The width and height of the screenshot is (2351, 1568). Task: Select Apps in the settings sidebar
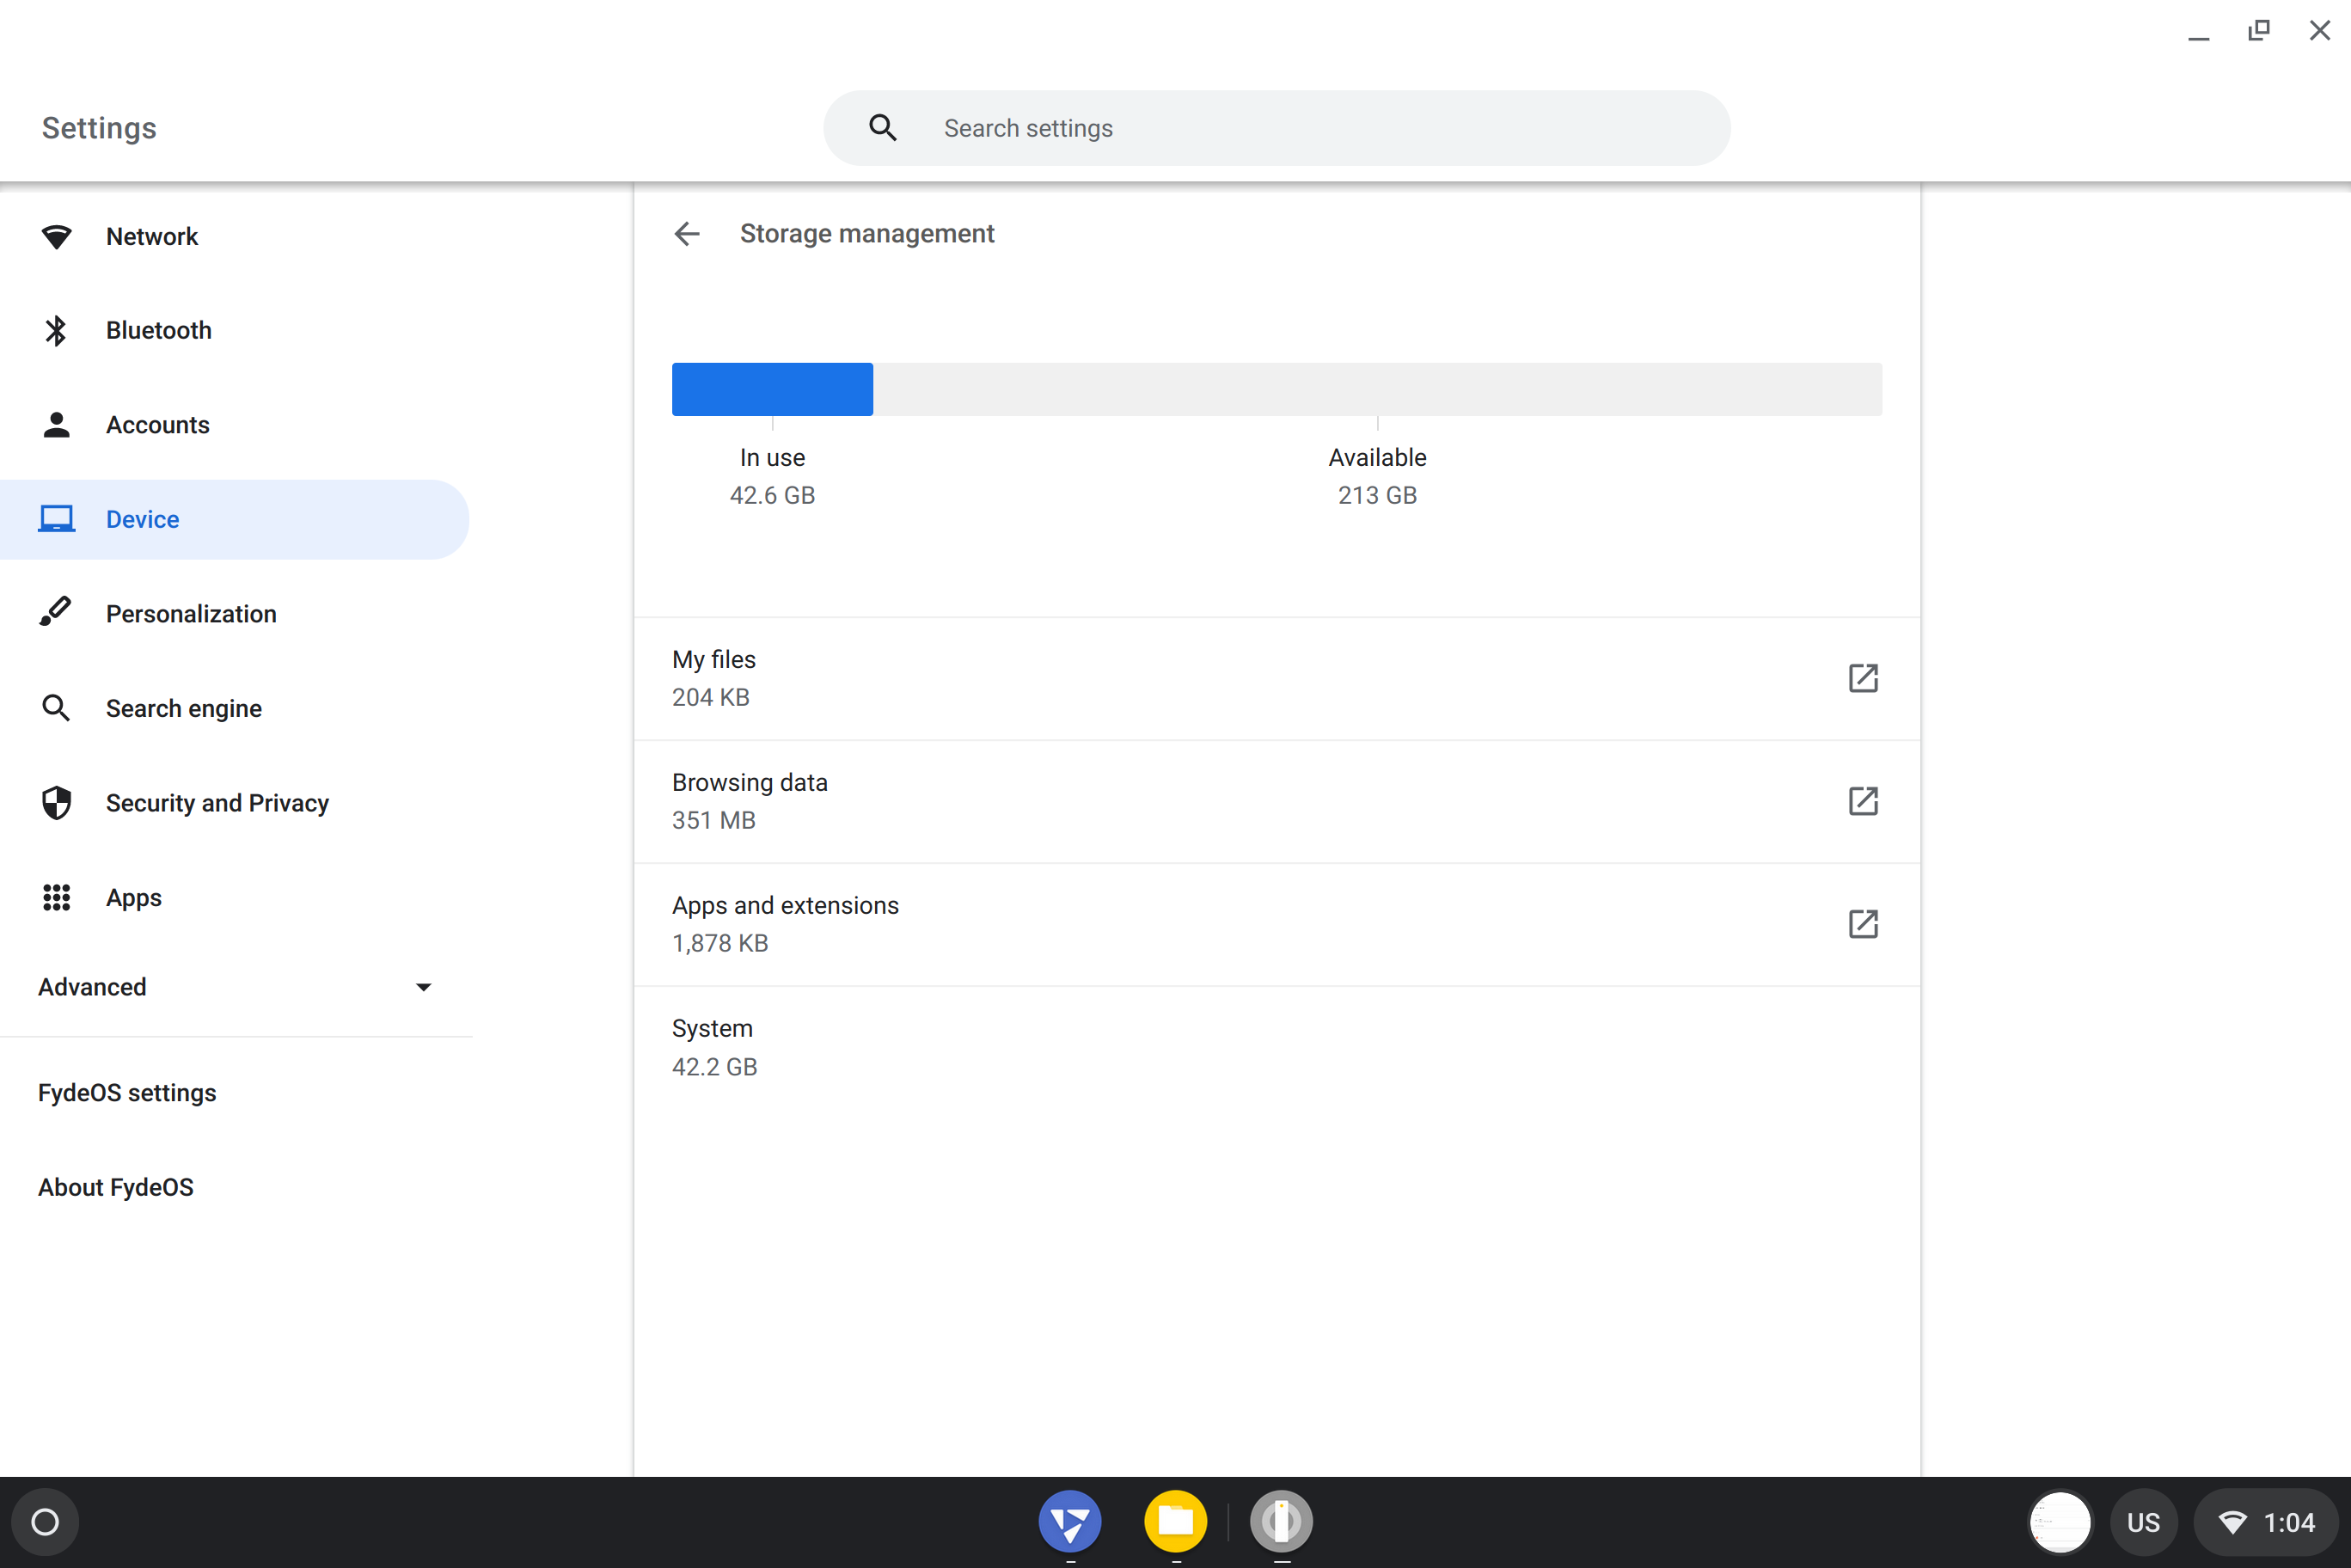tap(236, 897)
